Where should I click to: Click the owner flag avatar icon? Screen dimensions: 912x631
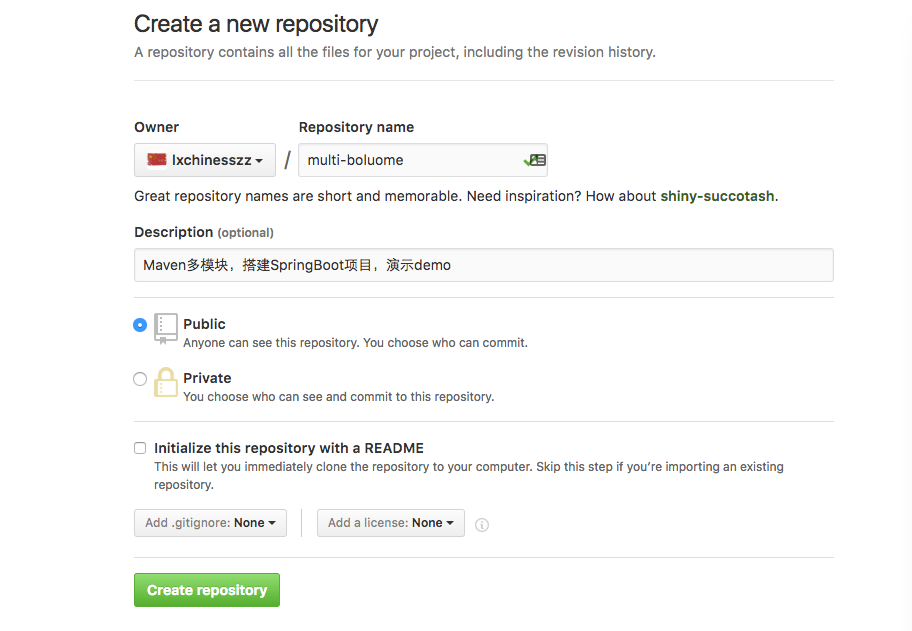coord(156,160)
